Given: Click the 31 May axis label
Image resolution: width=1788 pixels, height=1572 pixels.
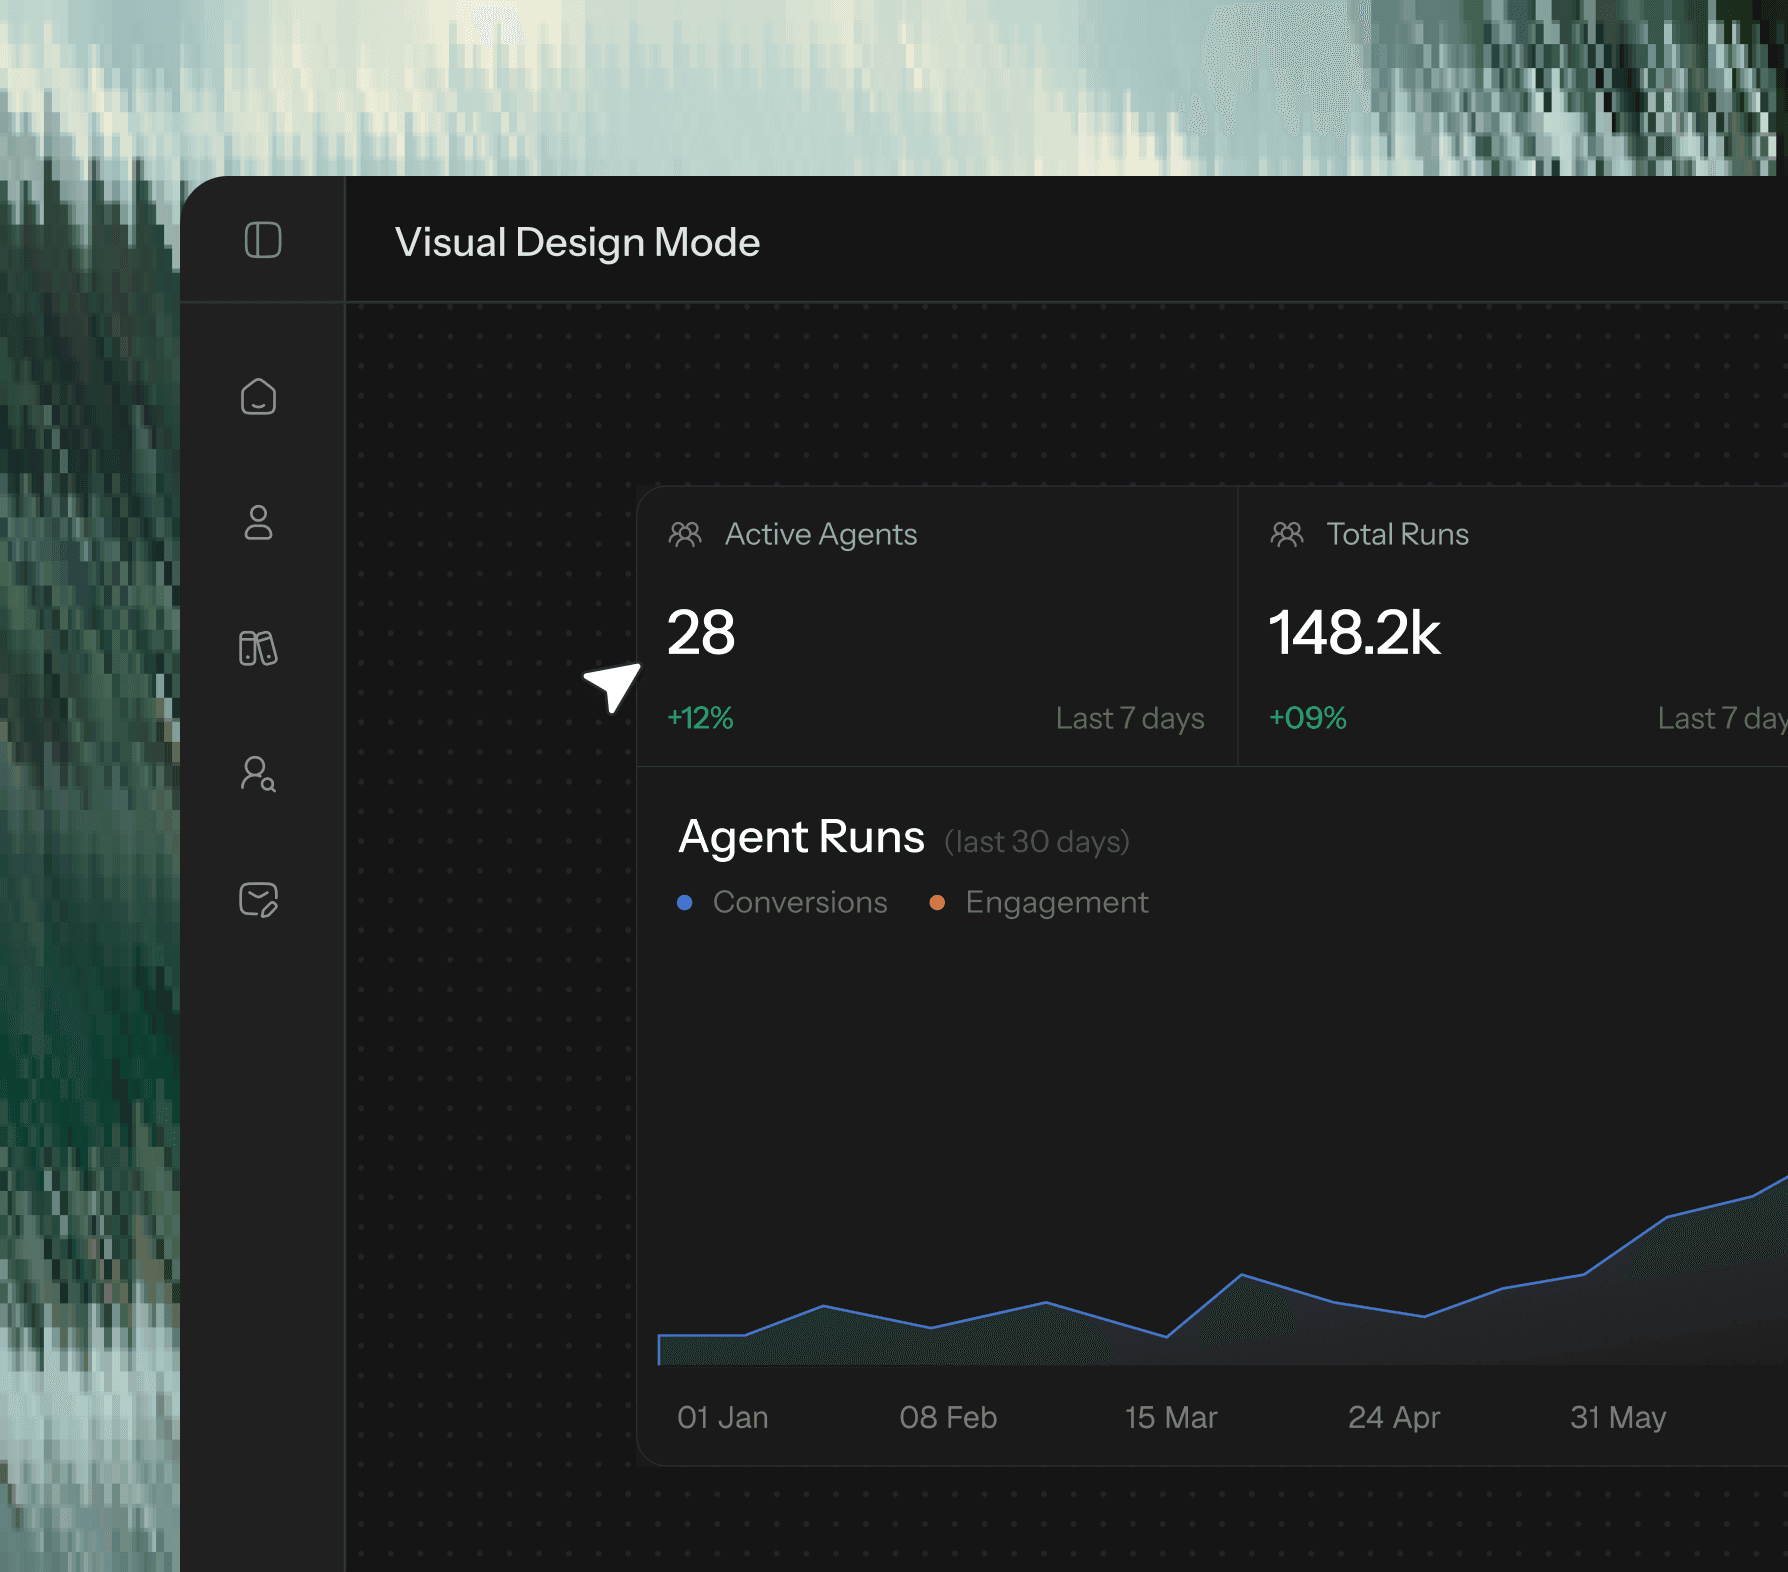Looking at the screenshot, I should tap(1618, 1417).
